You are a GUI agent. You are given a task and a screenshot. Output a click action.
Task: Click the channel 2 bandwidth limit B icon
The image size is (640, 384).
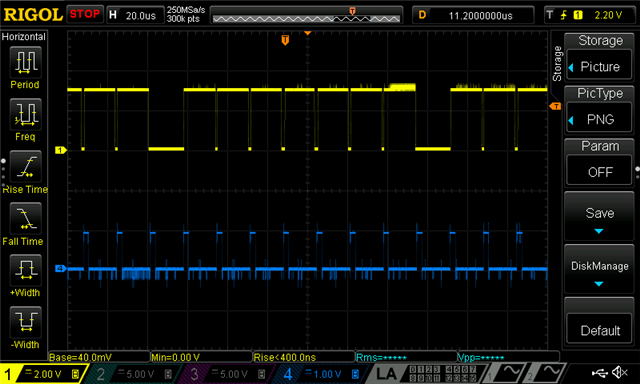(168, 374)
